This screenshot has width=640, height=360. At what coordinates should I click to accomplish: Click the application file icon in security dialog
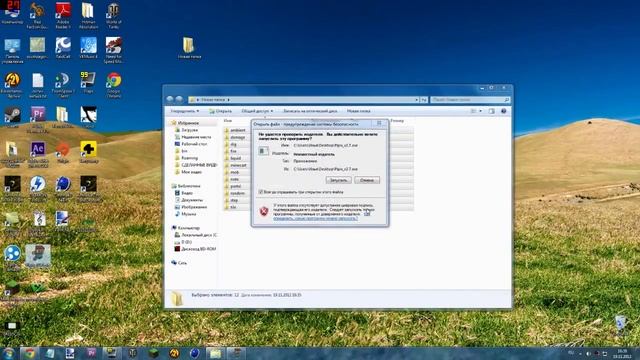[x=264, y=151]
